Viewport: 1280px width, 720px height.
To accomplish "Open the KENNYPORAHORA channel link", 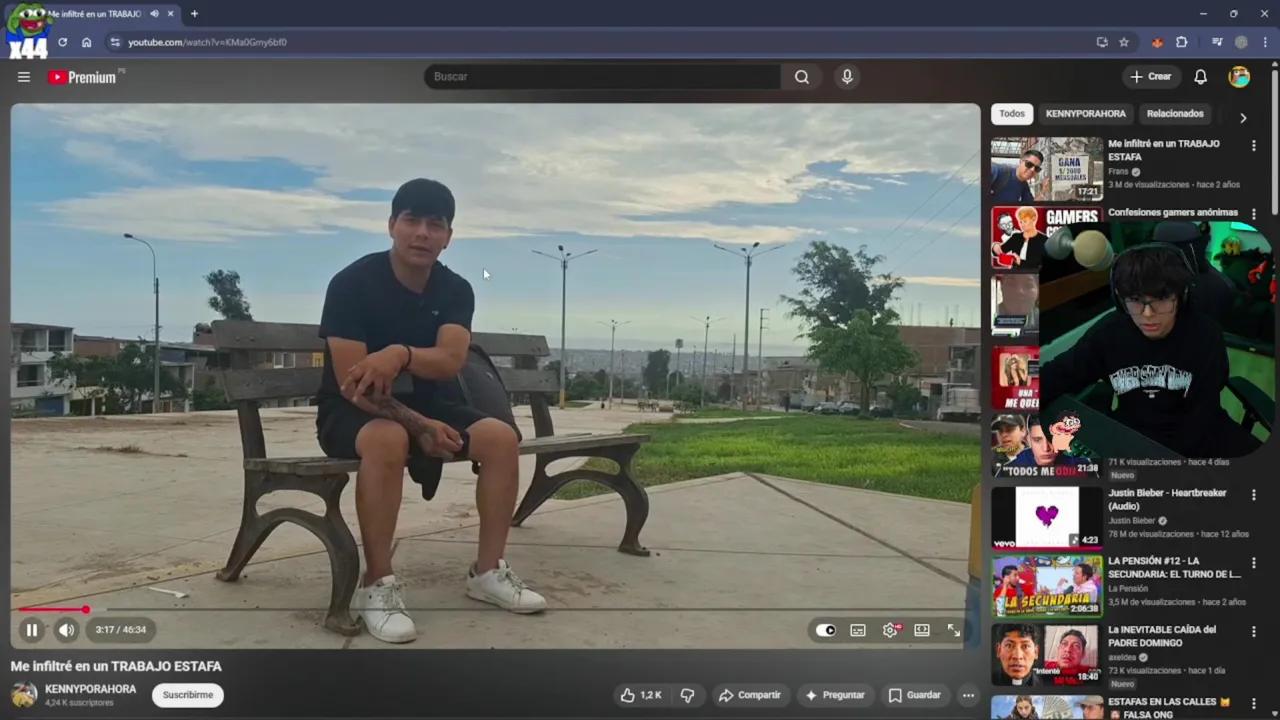I will pyautogui.click(x=90, y=689).
